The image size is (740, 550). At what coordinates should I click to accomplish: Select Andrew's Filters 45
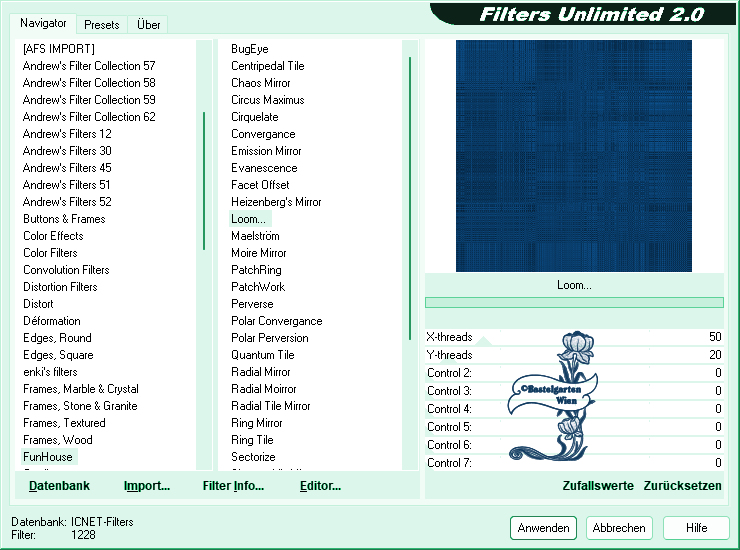point(67,168)
